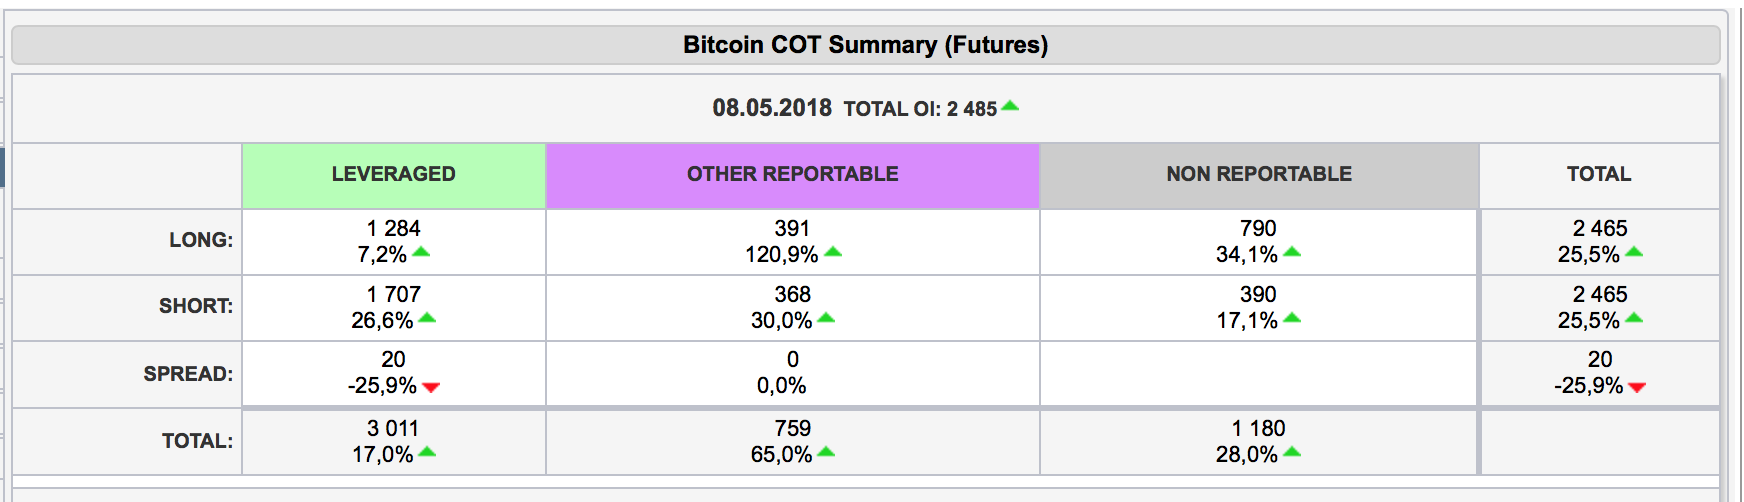The width and height of the screenshot is (1744, 502).
Task: Click green arrow next to Leveraged Short 26,6%
Action: [x=427, y=318]
